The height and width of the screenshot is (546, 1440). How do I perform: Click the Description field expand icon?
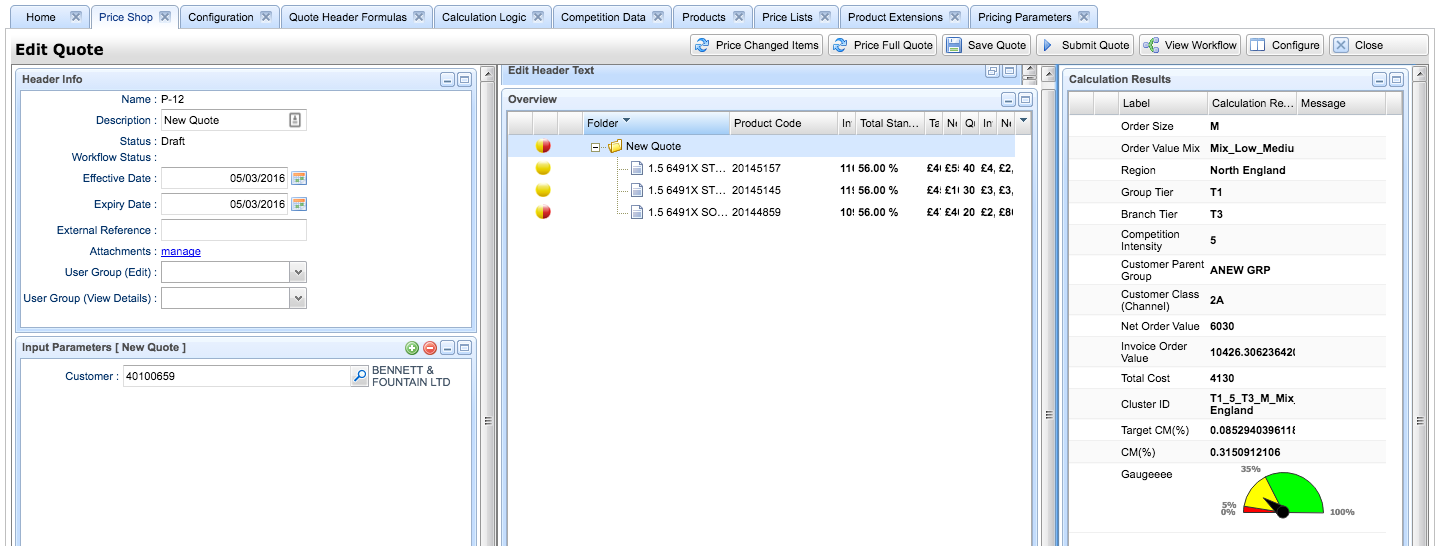tap(295, 120)
